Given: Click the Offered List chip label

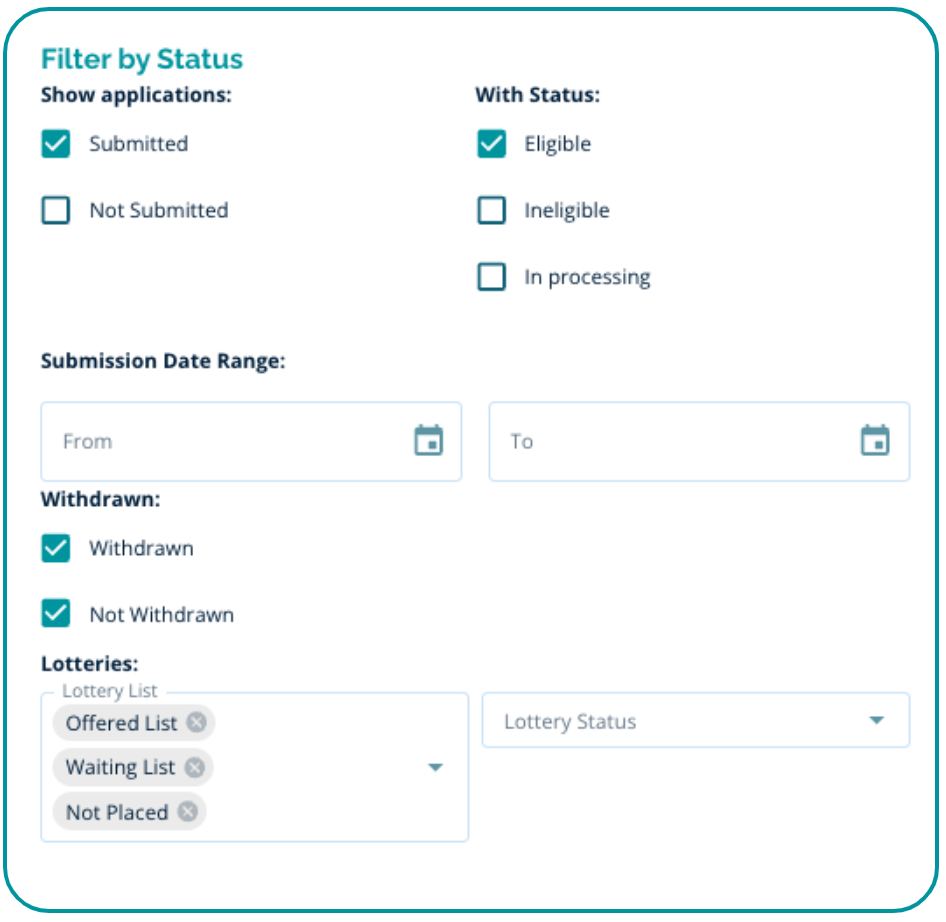Looking at the screenshot, I should pos(121,722).
